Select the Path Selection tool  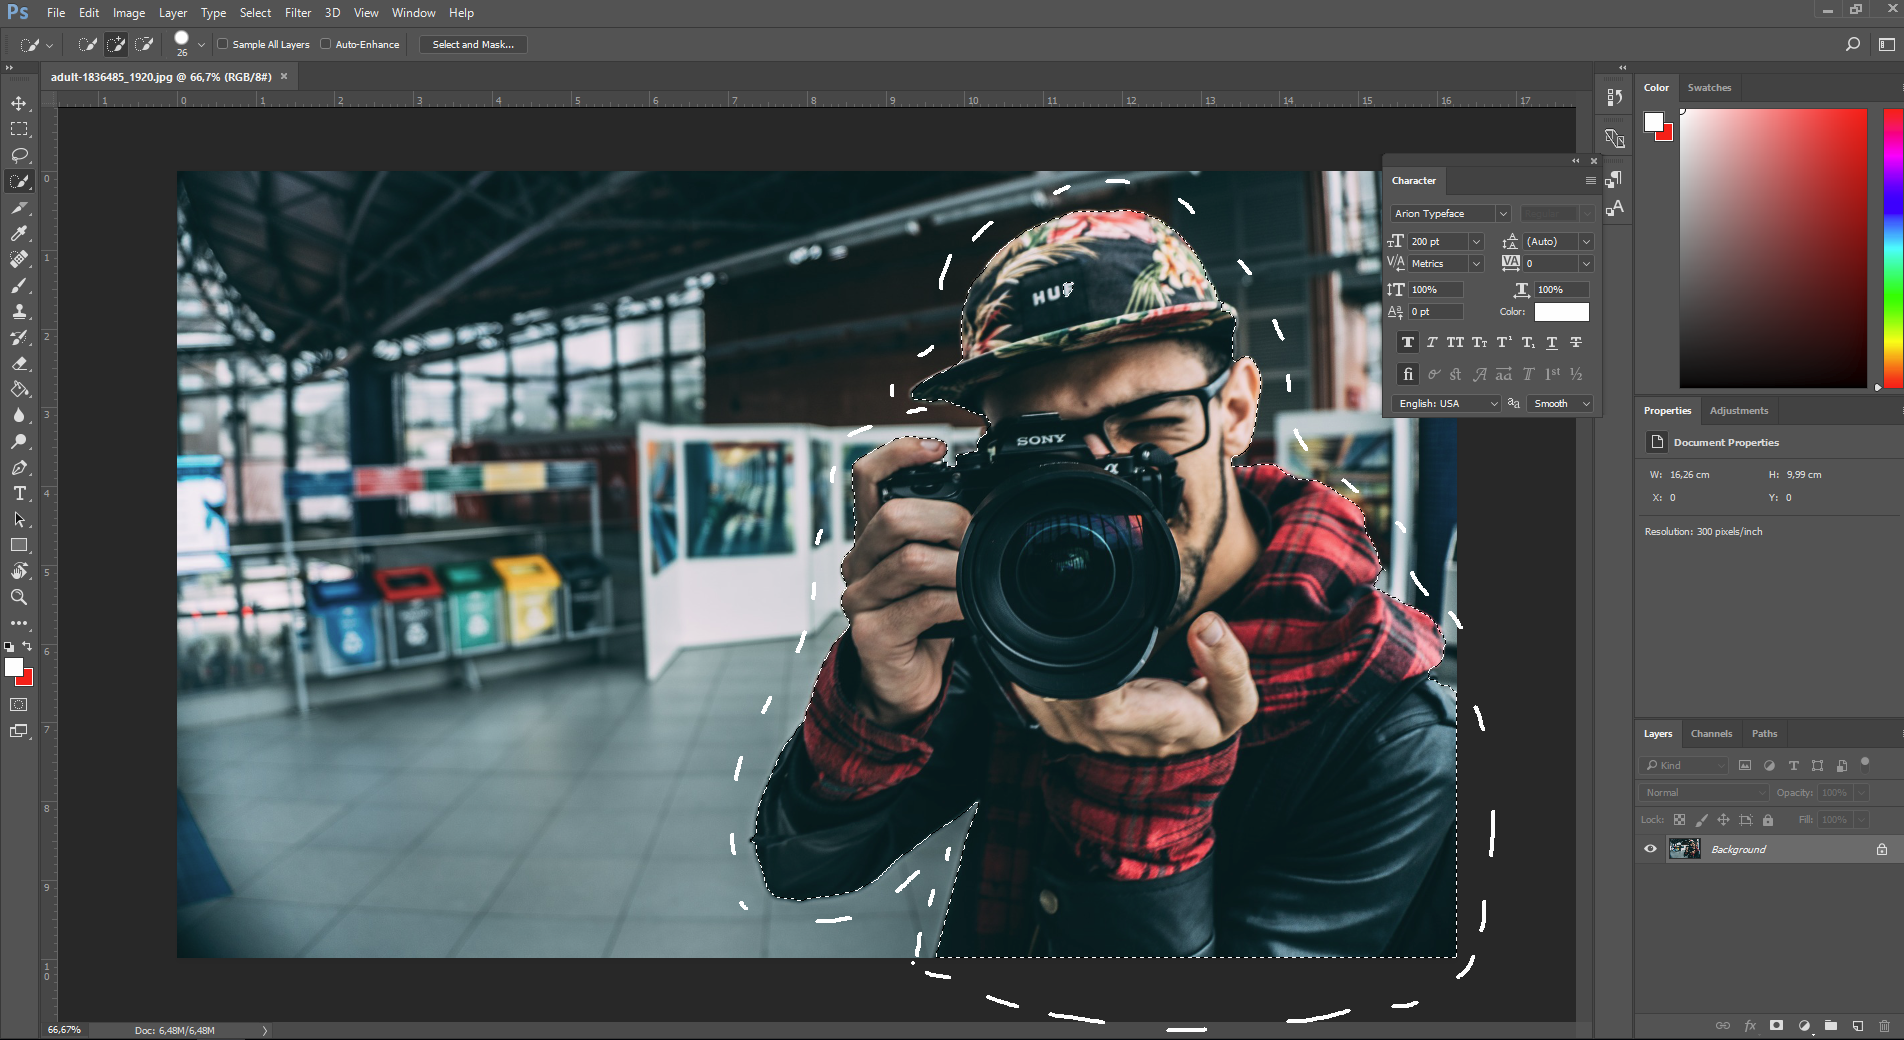[x=19, y=519]
